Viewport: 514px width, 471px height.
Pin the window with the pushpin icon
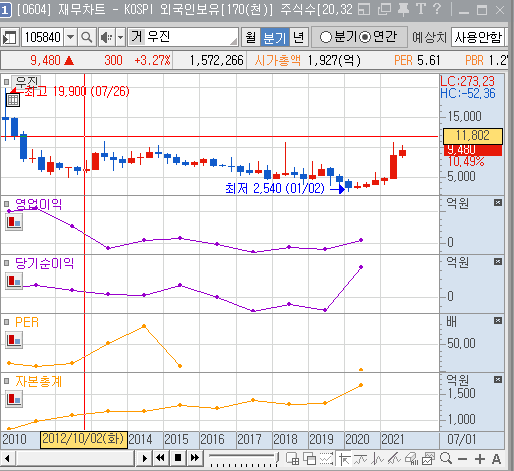(403, 9)
